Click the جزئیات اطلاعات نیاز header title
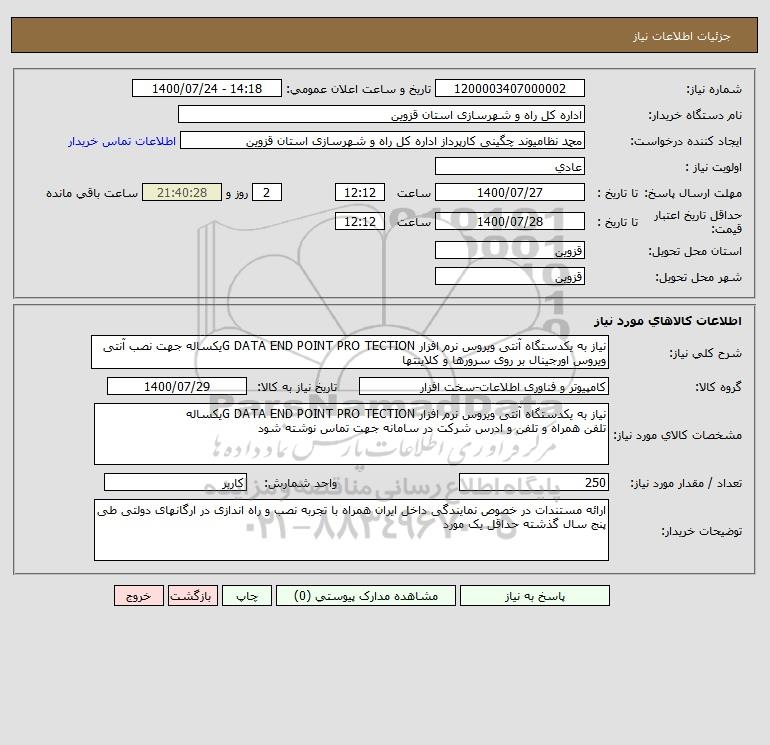770x745 pixels. coord(682,36)
